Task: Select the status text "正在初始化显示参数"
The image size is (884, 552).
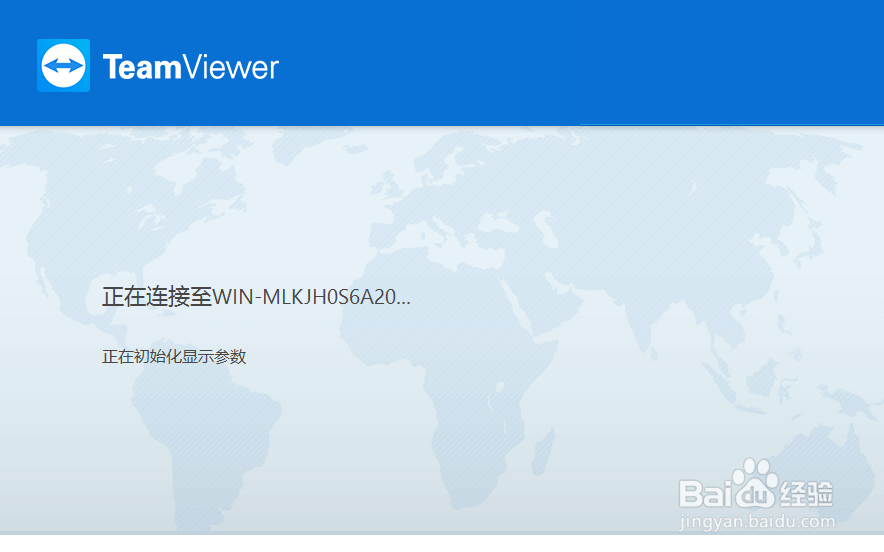Action: (174, 356)
